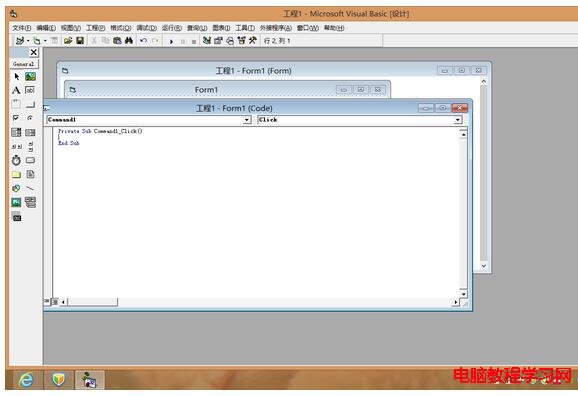
Task: Select the Frame control tool
Action: pyautogui.click(x=16, y=104)
